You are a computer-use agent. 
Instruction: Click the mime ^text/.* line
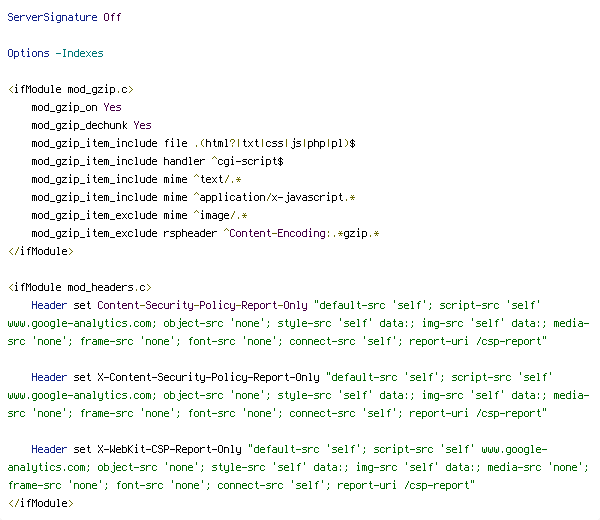click(136, 179)
